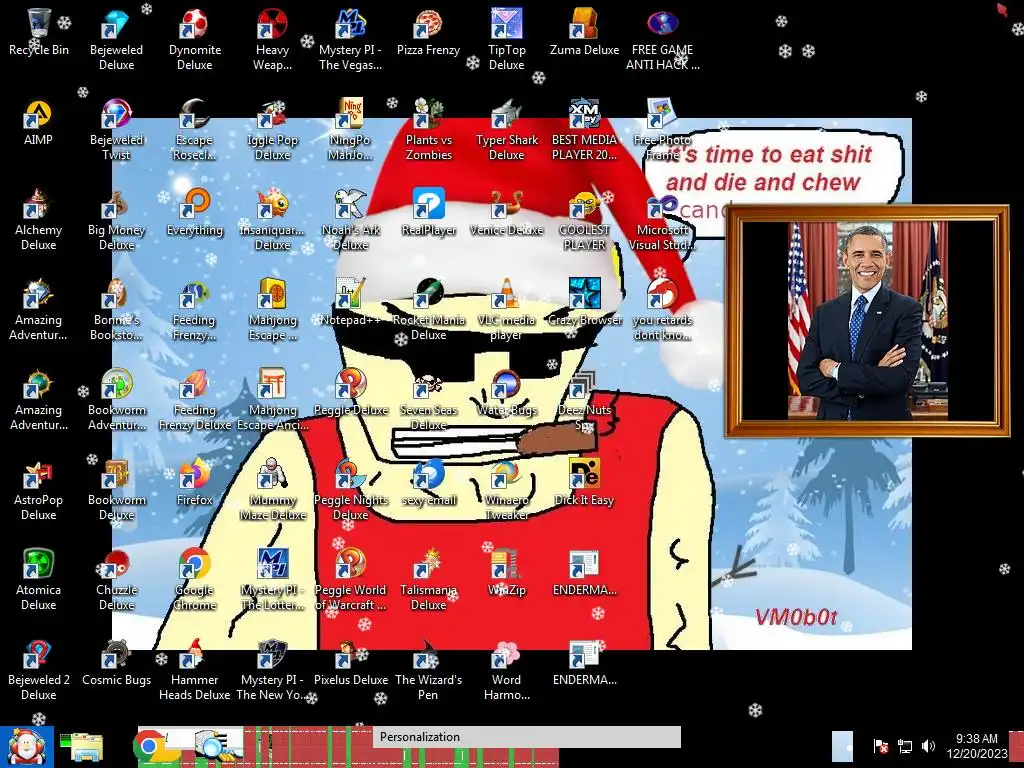Image resolution: width=1024 pixels, height=768 pixels.
Task: Select the Iggle Pop Deluxe shortcut
Action: tap(272, 130)
